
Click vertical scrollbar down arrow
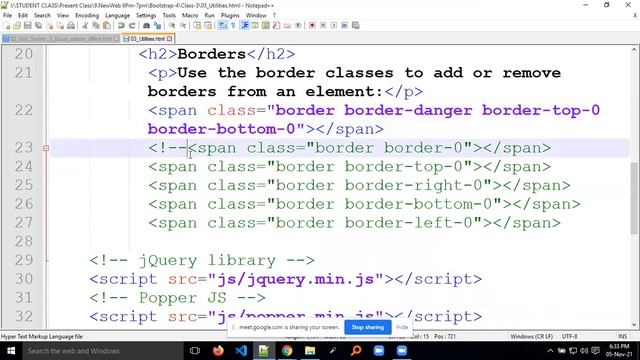(634, 325)
